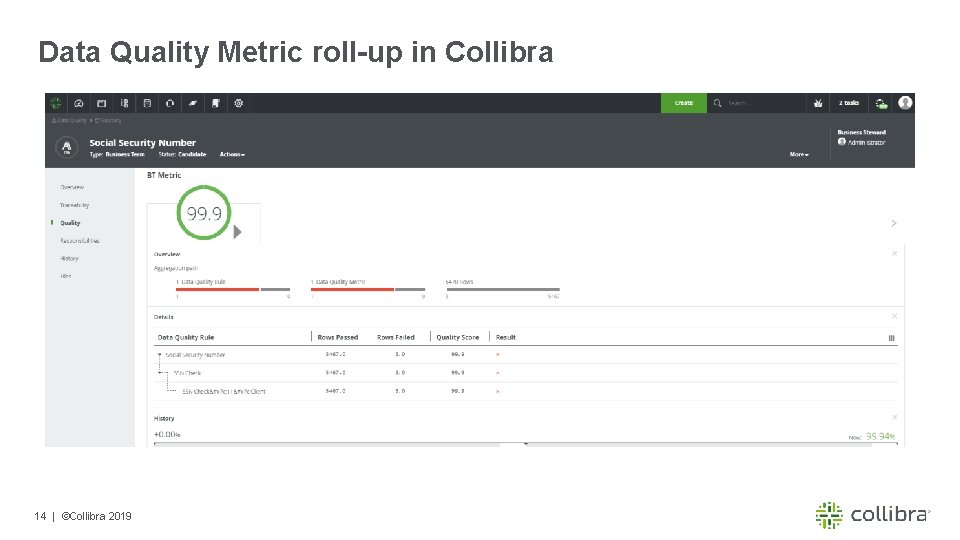Screen dimensions: 960x540
Task: Open the Responsibilities tab in left sidebar
Action: click(80, 241)
